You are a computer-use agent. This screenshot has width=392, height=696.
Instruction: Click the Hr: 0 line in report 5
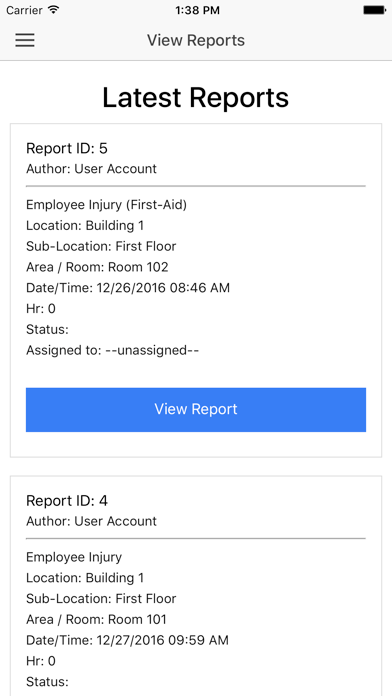tap(41, 308)
